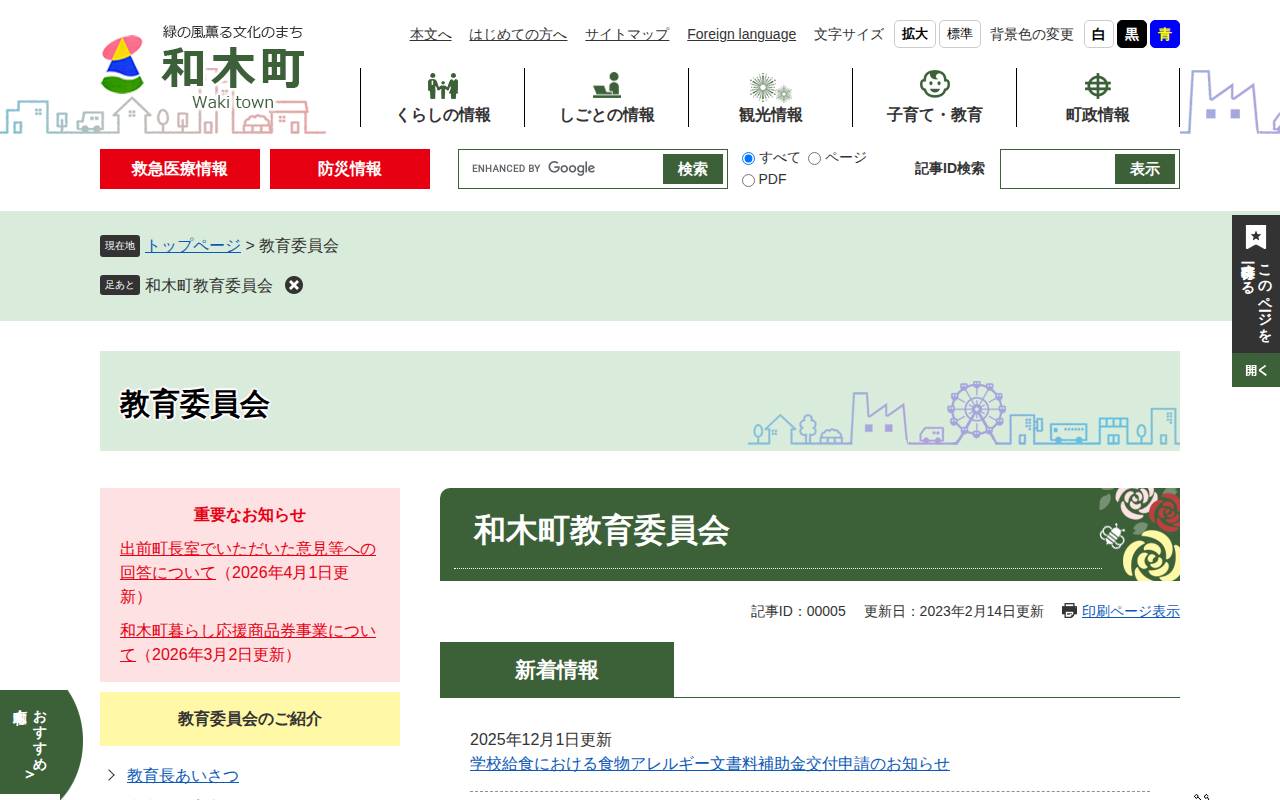Screen dimensions: 1280x800
Task: Click the 記事ID検索 input field
Action: (1058, 169)
